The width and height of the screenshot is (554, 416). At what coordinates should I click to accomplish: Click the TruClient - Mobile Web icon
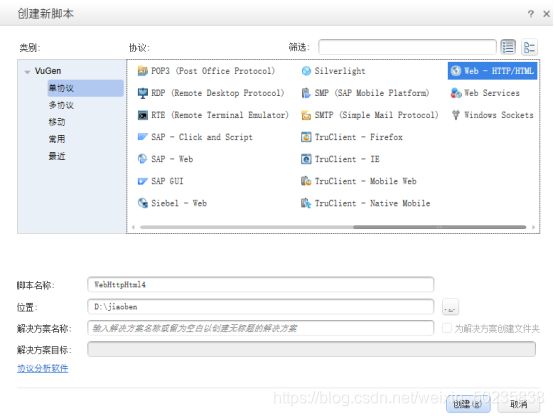[306, 181]
